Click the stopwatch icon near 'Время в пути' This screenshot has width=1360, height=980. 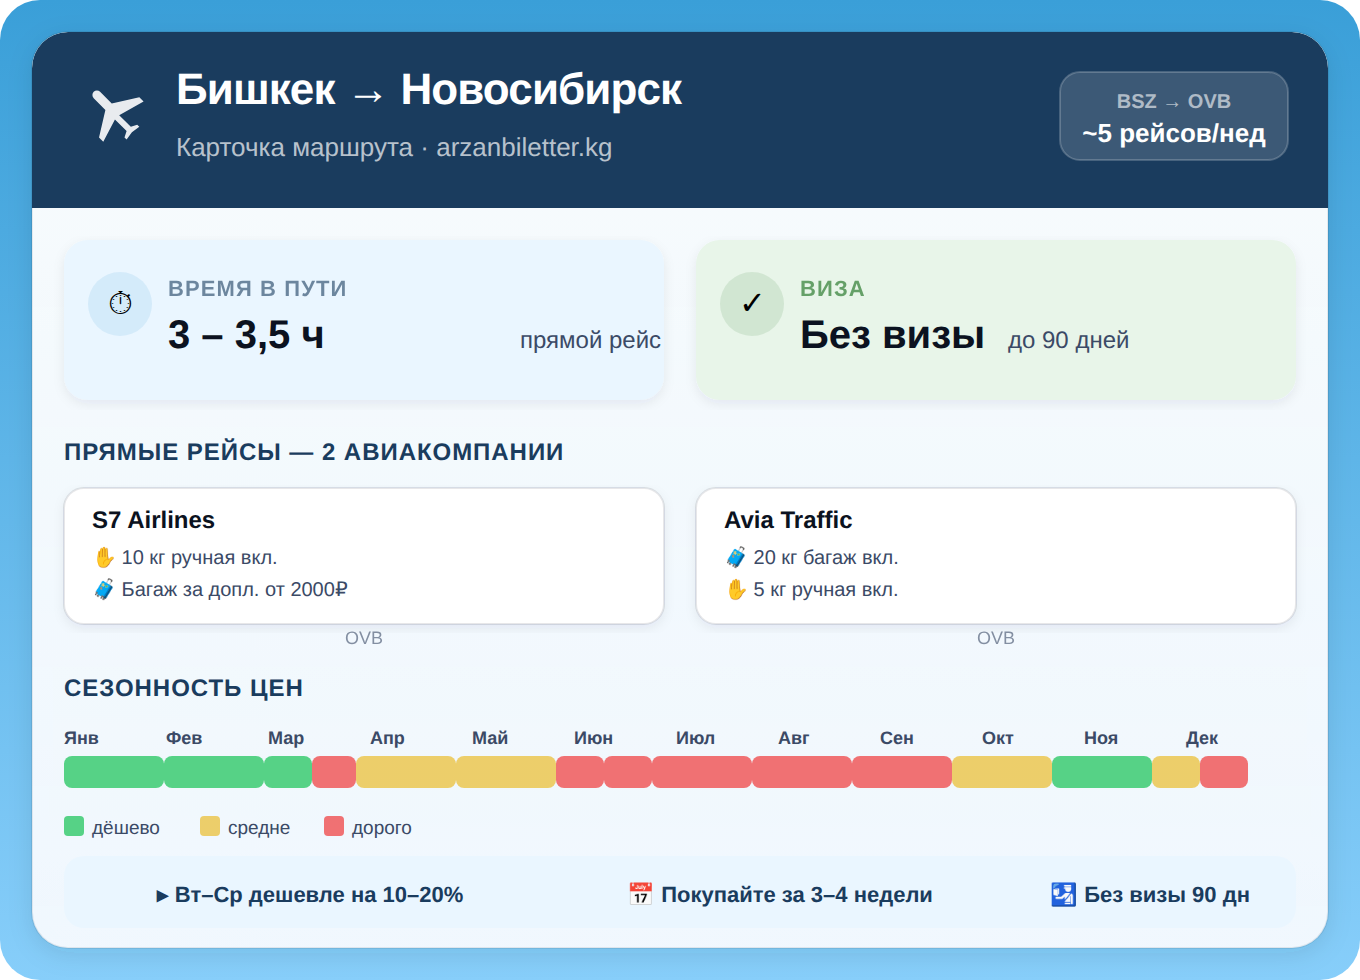[120, 303]
